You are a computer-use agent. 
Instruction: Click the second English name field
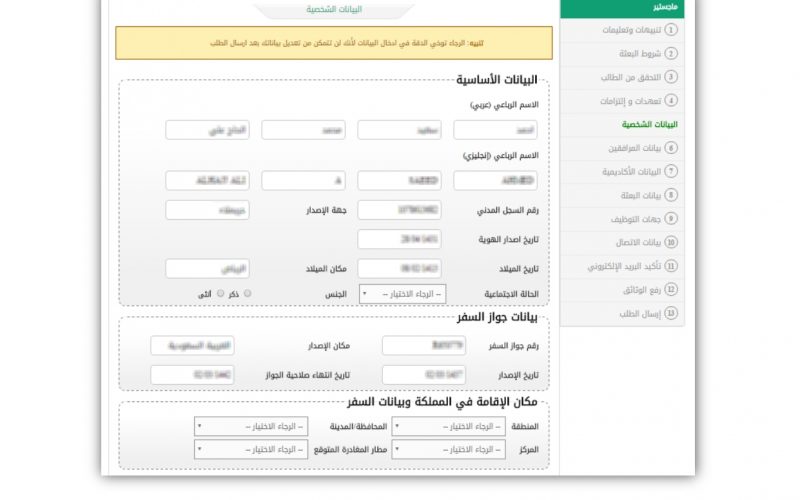pos(399,181)
